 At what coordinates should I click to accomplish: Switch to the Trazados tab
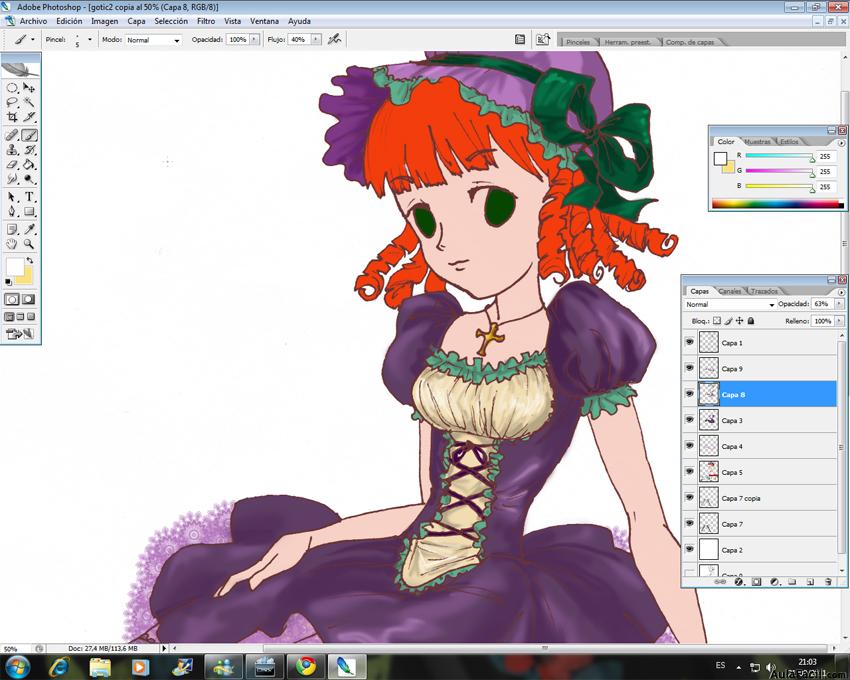pyautogui.click(x=764, y=291)
